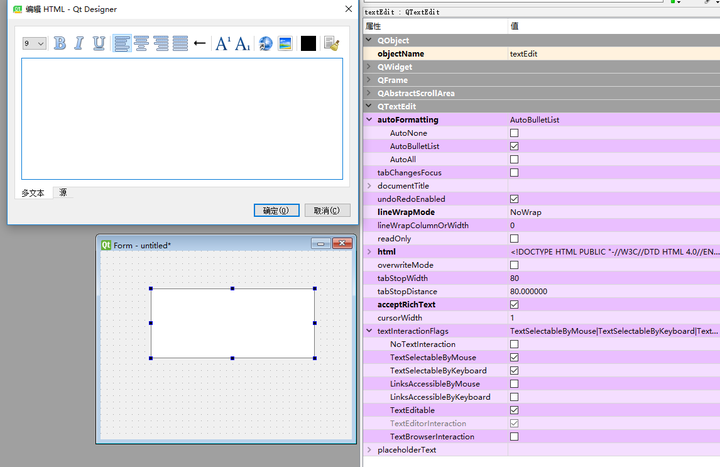Insert a hyperlink with globe icon

click(x=265, y=43)
